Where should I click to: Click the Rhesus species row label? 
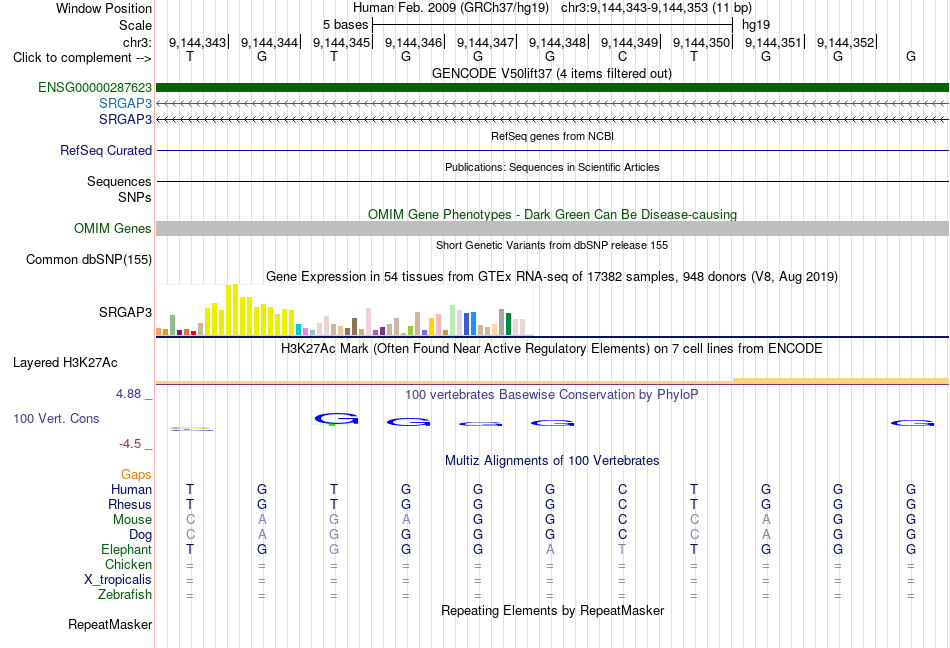(x=130, y=504)
